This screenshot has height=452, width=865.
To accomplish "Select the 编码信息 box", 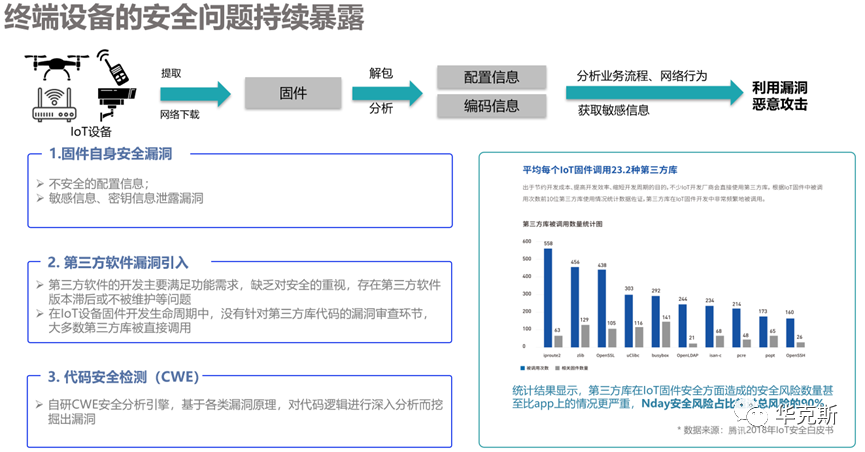I will pyautogui.click(x=492, y=107).
